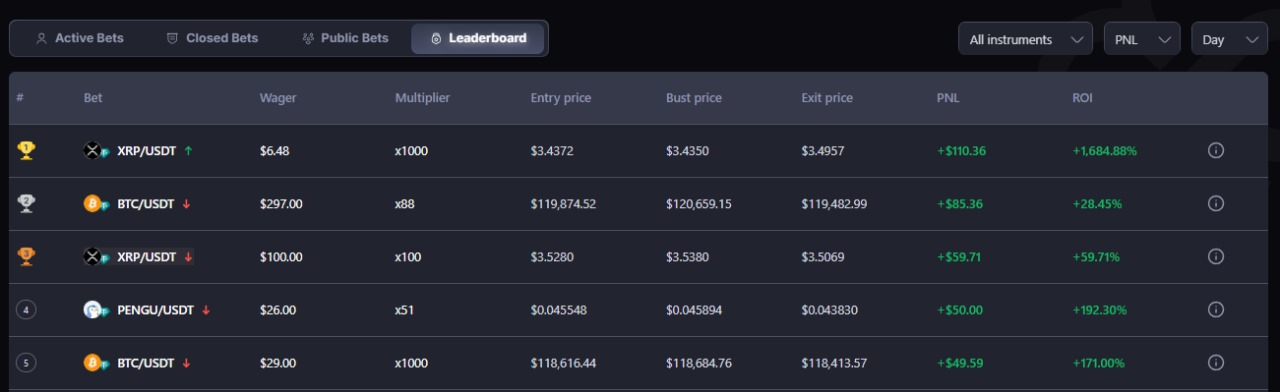Open info icon for BTC/USDT x88 bet
The height and width of the screenshot is (392, 1280).
(x=1216, y=203)
